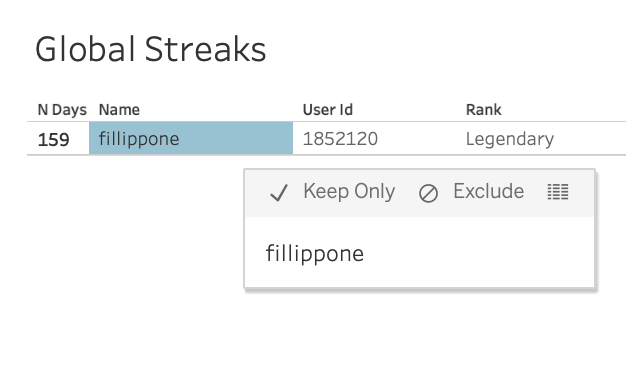The width and height of the screenshot is (626, 372).
Task: Click empty header space right of Rank
Action: 563,110
